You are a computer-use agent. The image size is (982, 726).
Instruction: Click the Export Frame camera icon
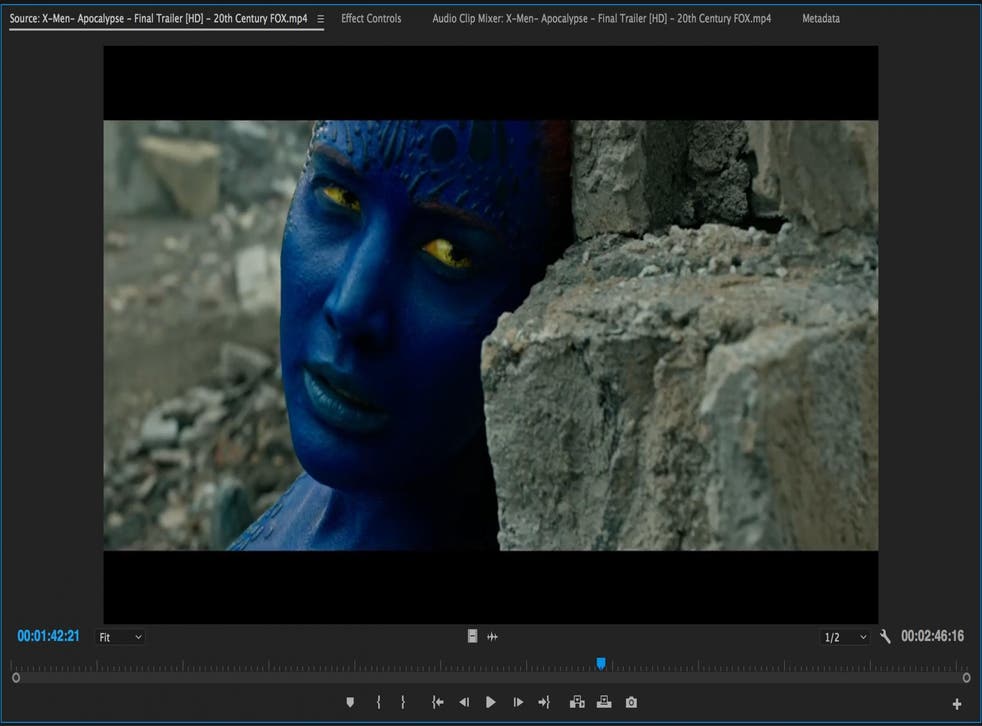click(631, 702)
